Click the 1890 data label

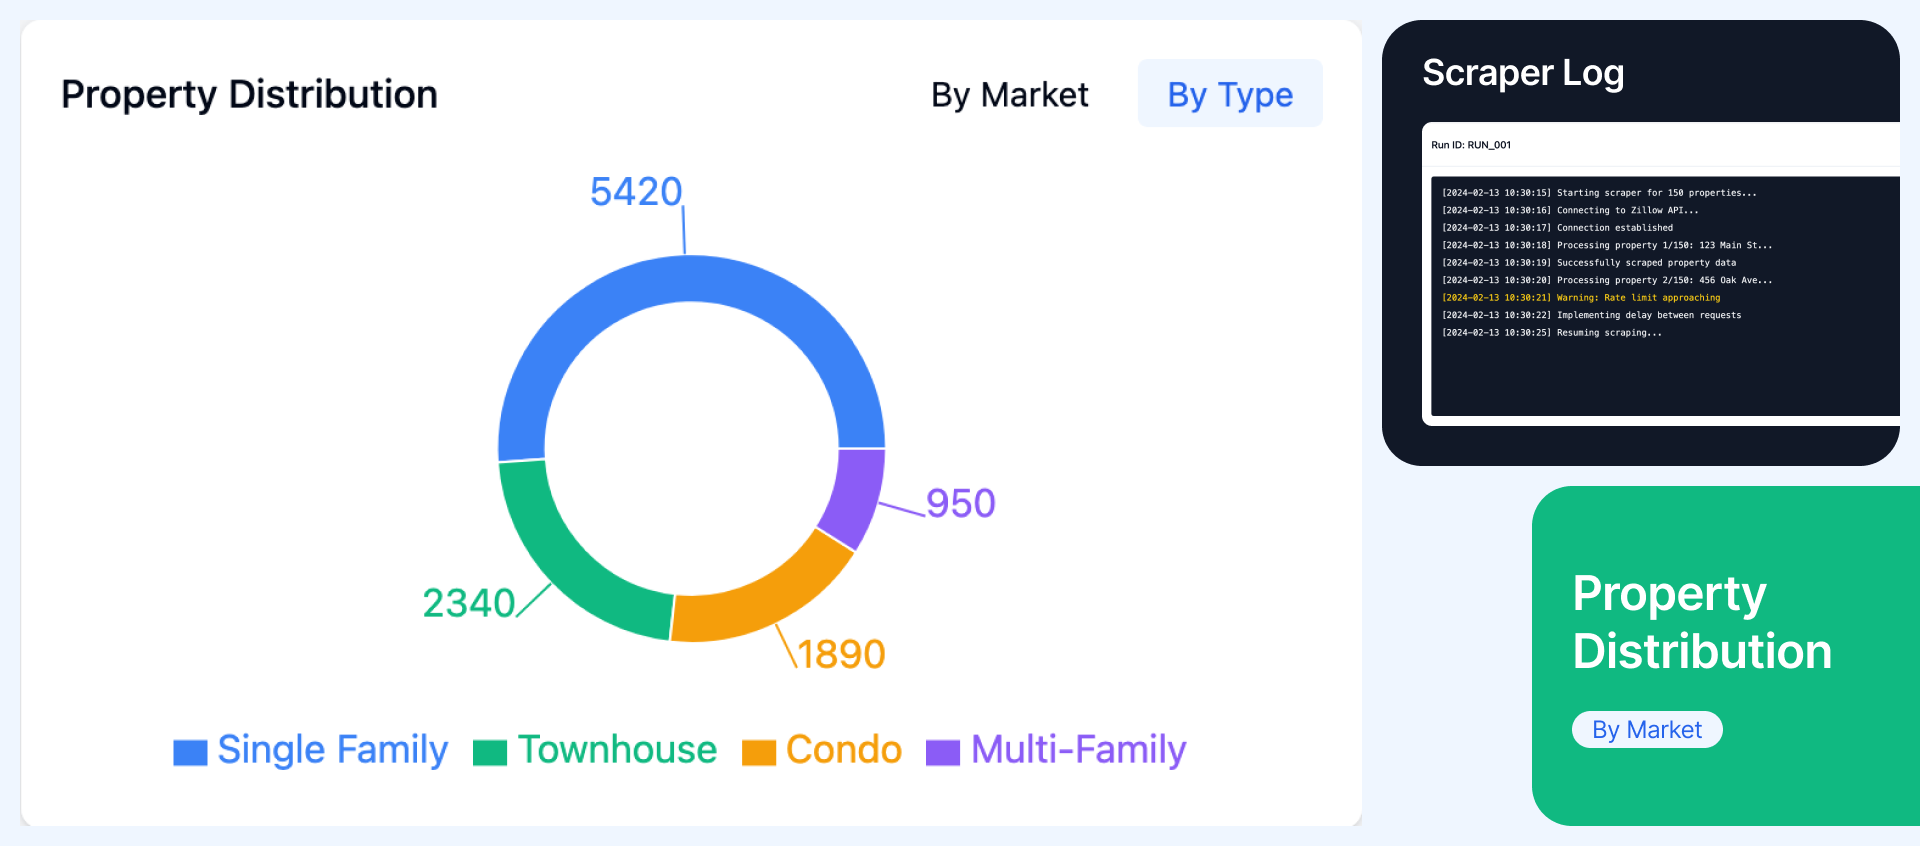[841, 654]
